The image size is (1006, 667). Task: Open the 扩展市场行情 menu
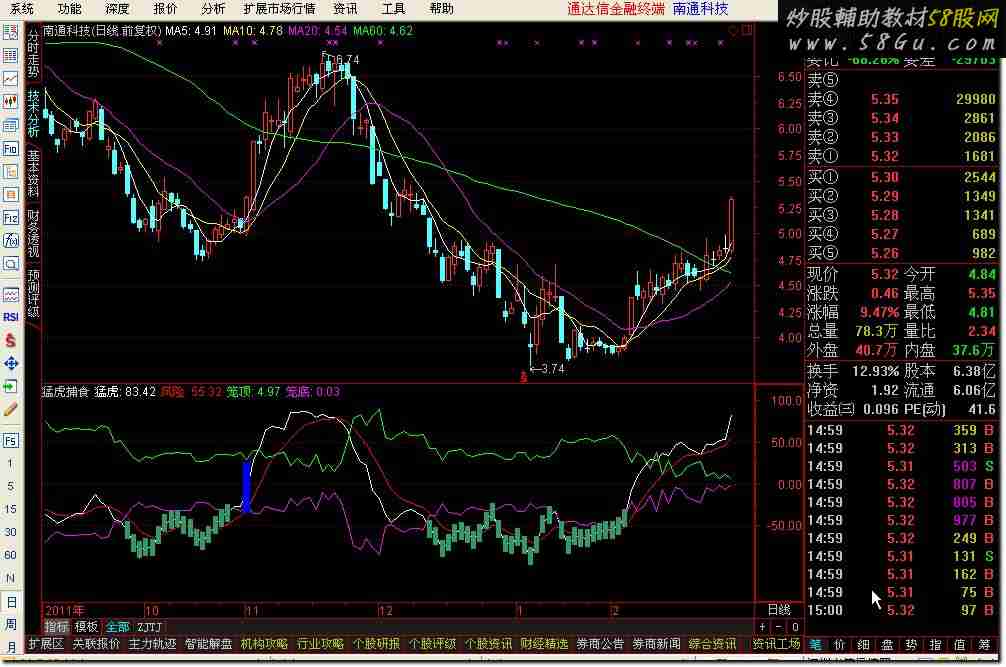(x=280, y=9)
